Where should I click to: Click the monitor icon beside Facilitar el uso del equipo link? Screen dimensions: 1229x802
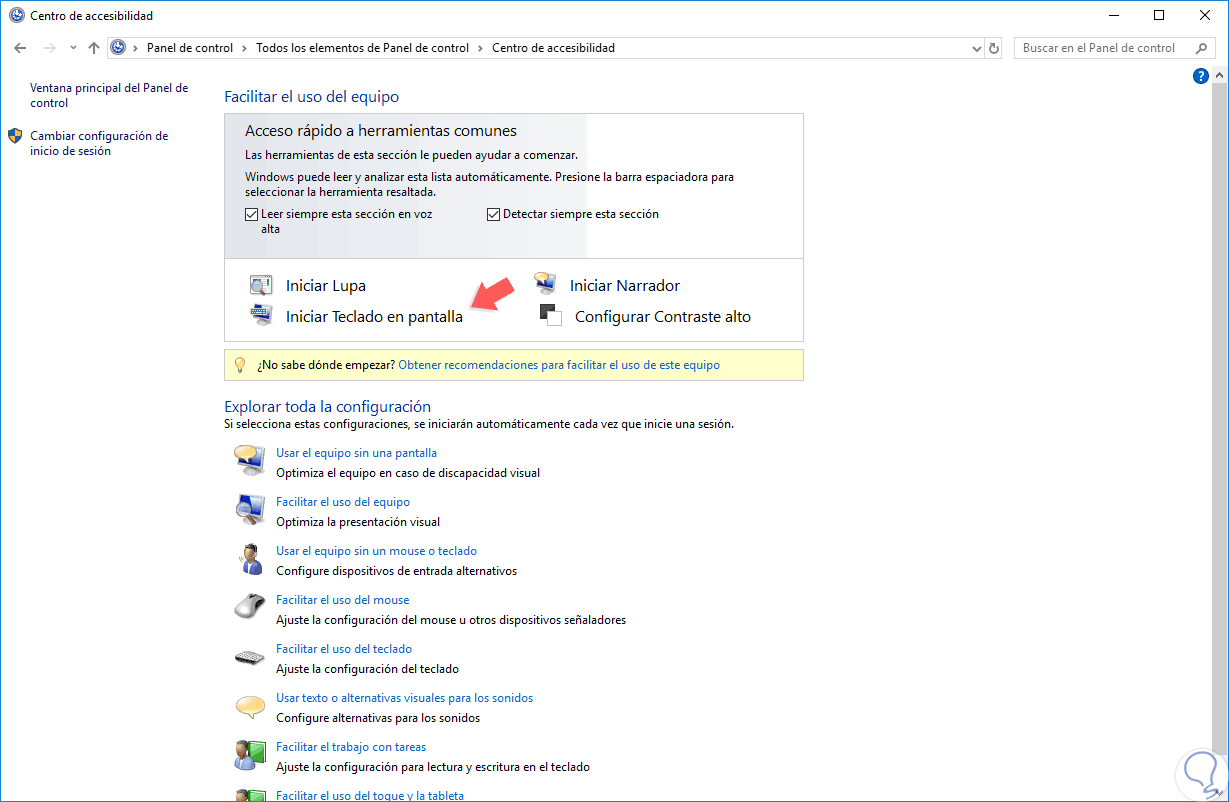tap(248, 510)
